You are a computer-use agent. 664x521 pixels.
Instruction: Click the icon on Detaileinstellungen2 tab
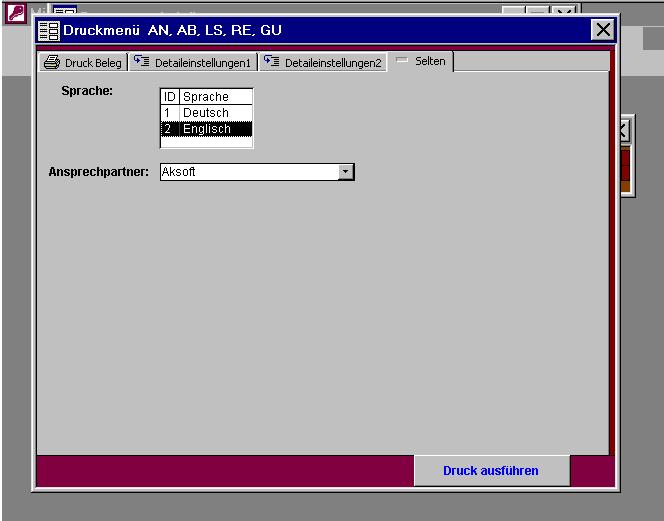272,63
